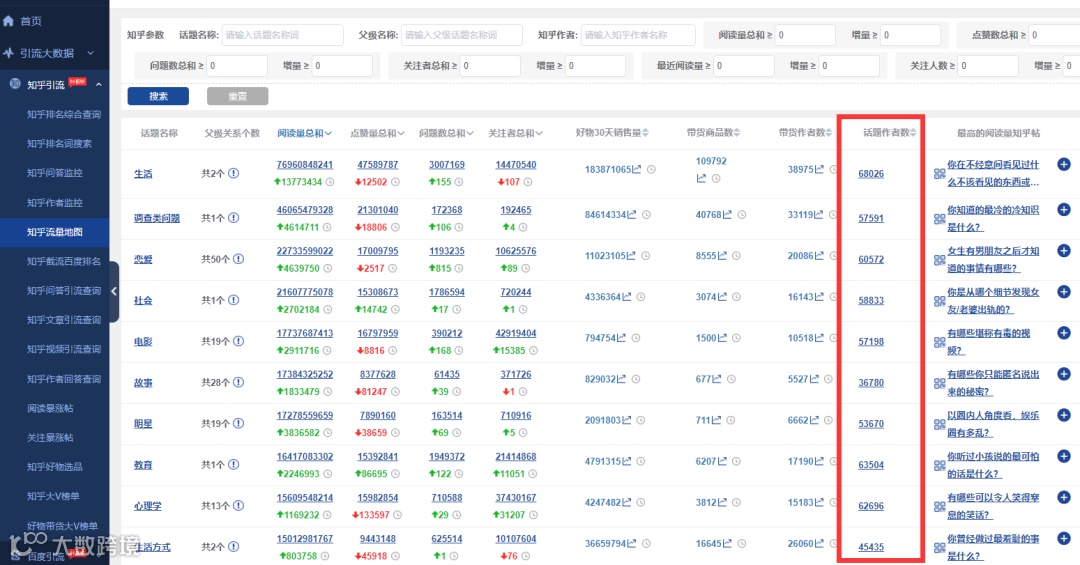Sort by 带货商品数 column header

tap(713, 132)
